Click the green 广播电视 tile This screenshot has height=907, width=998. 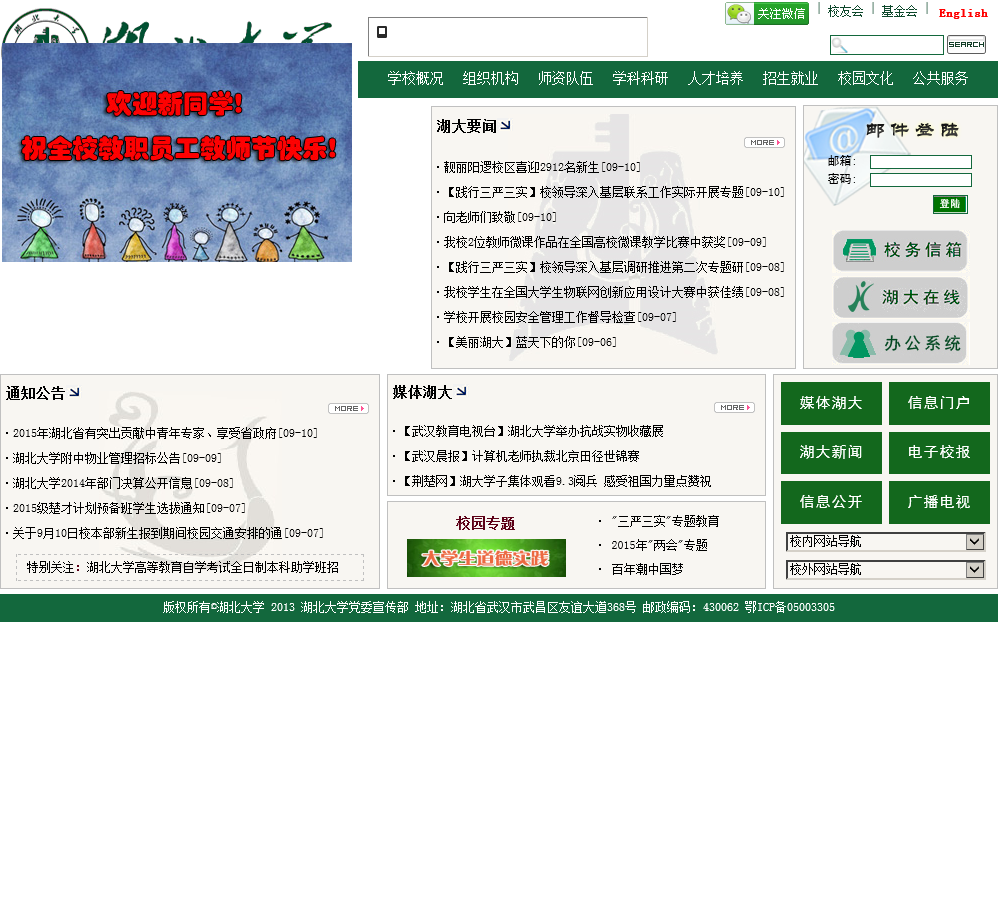pos(939,502)
